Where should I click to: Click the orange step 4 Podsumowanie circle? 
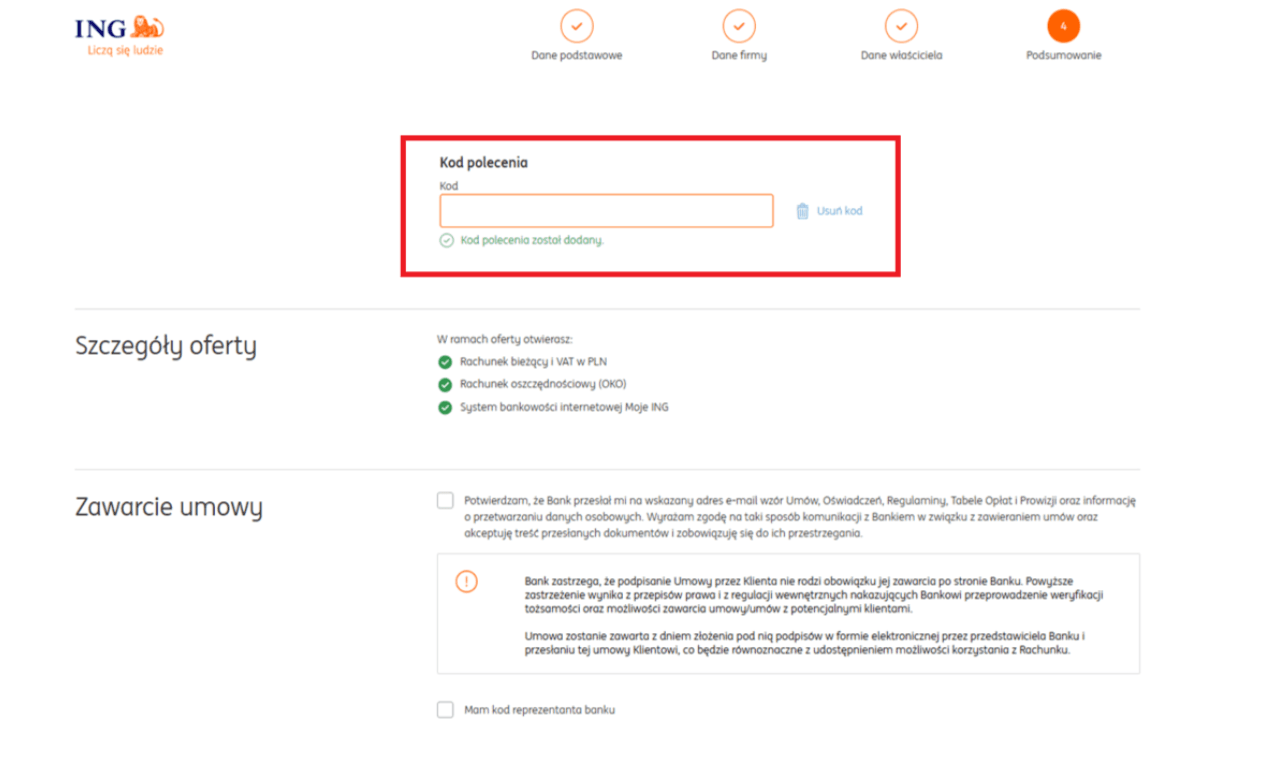(x=1063, y=25)
